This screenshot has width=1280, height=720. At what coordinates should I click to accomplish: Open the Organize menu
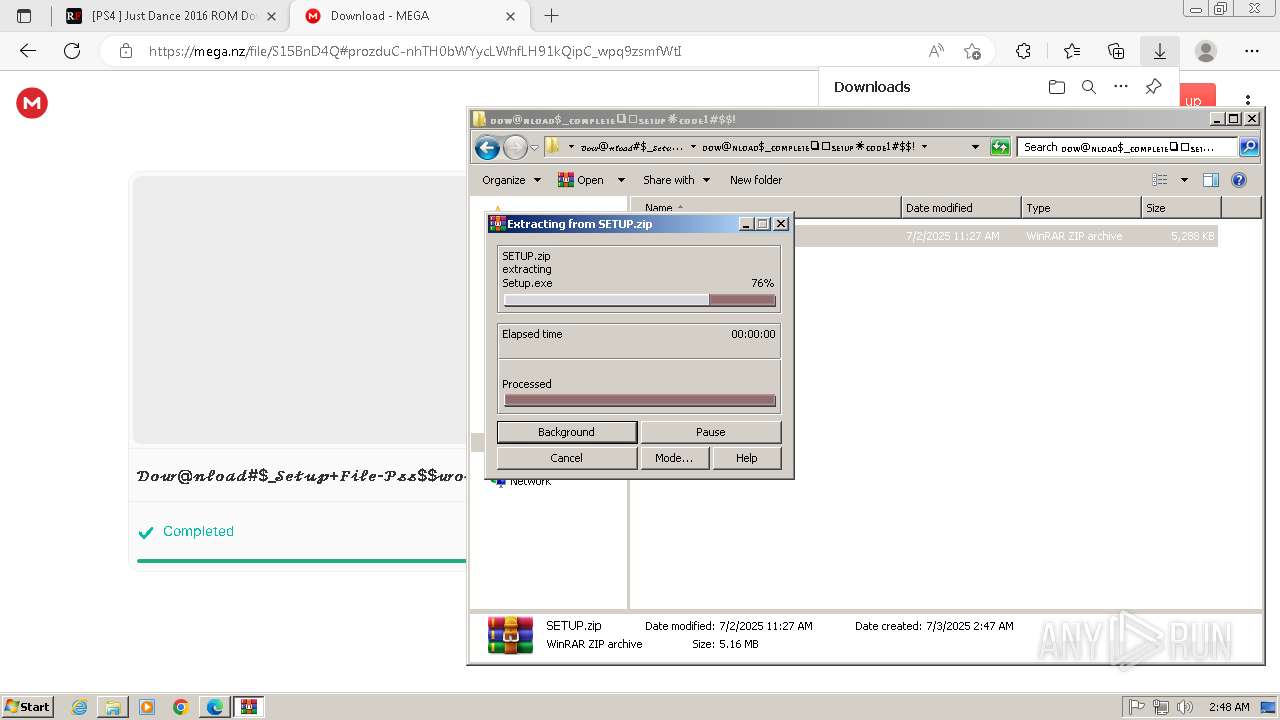[x=511, y=180]
